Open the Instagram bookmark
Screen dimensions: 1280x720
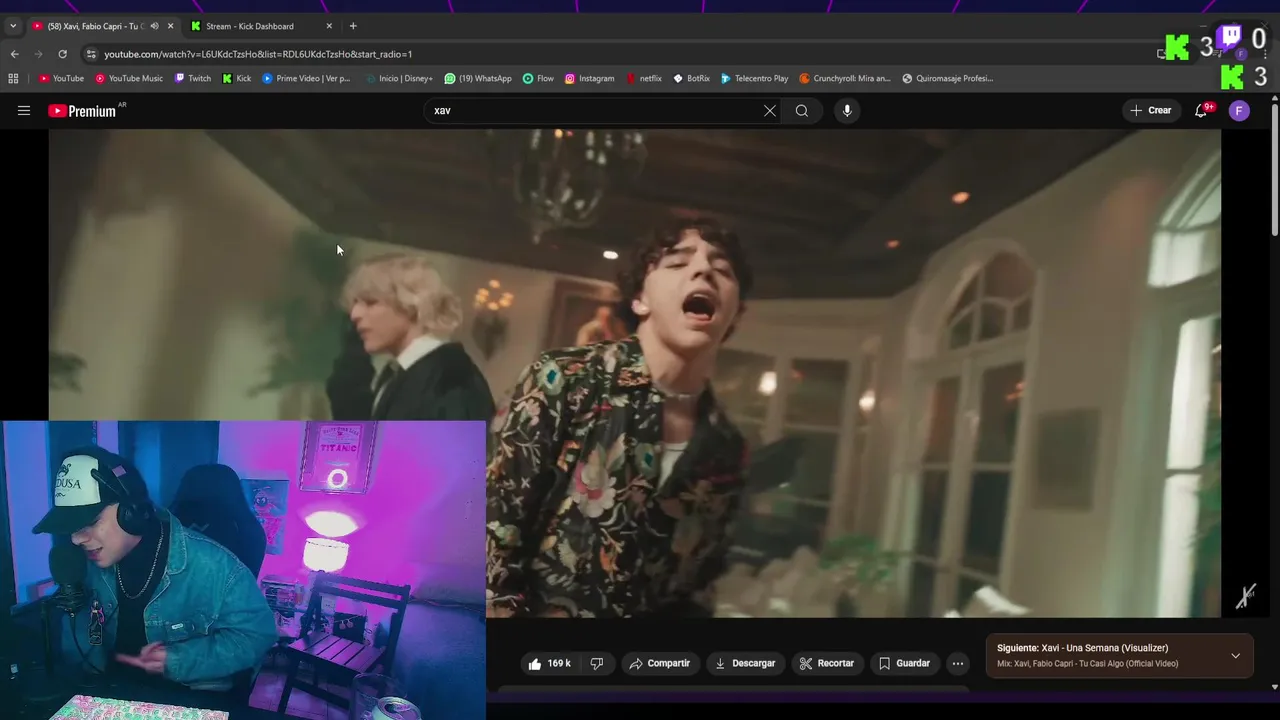click(x=589, y=78)
